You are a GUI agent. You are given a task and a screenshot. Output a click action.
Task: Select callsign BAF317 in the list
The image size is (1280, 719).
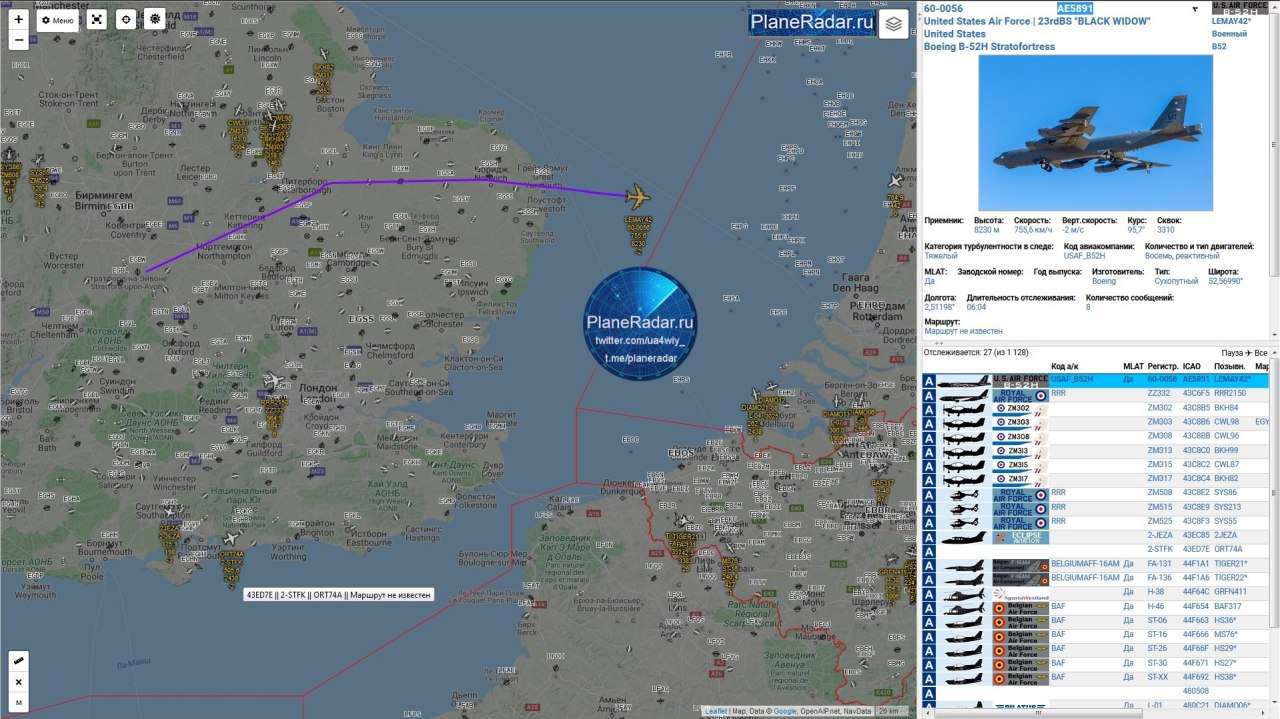pyautogui.click(x=1227, y=606)
